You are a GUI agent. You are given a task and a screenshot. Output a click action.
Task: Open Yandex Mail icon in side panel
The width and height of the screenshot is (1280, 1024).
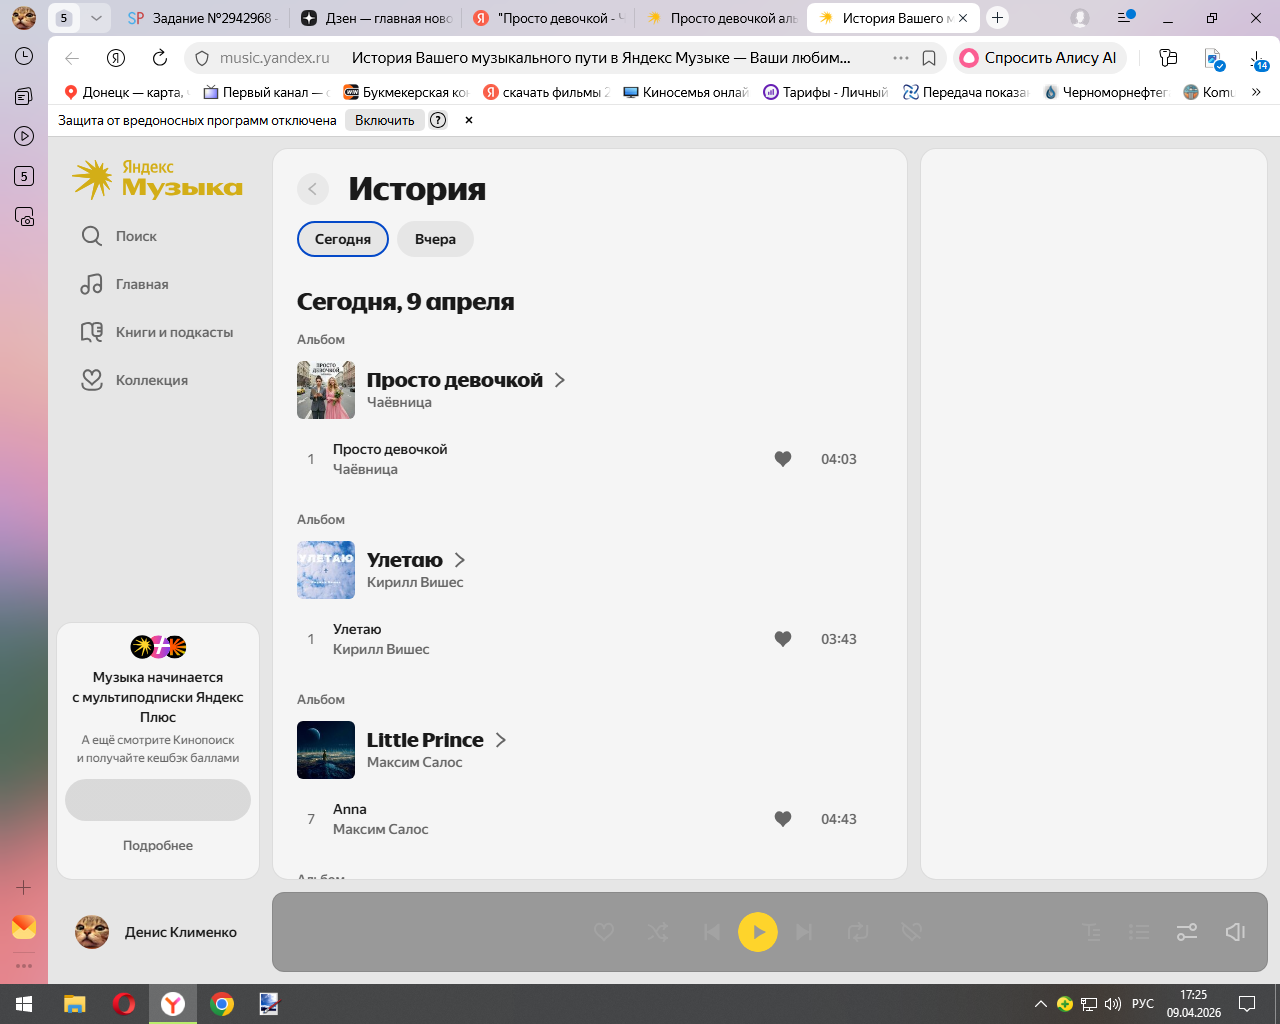coord(24,927)
